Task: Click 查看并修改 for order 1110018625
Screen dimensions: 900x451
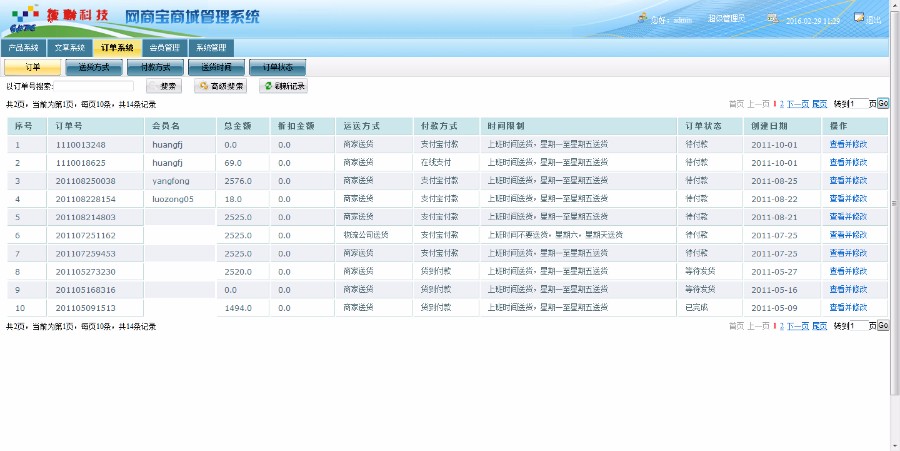Action: [x=848, y=162]
